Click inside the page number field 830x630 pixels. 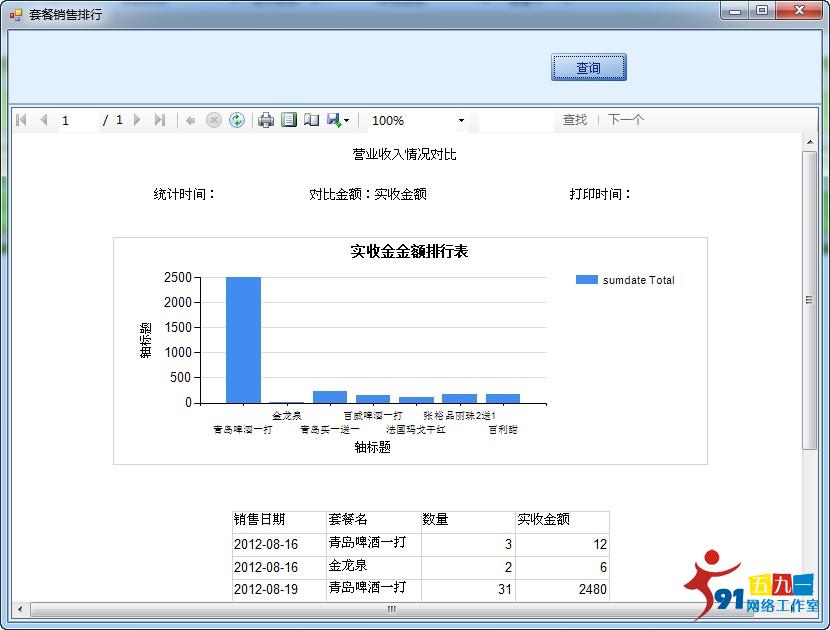tap(67, 120)
